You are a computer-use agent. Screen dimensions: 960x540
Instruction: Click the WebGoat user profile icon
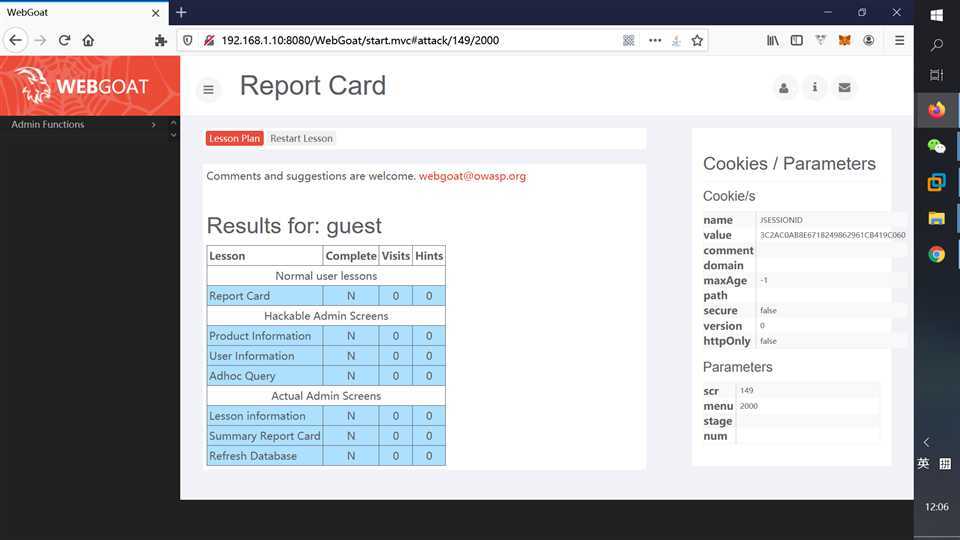point(784,88)
